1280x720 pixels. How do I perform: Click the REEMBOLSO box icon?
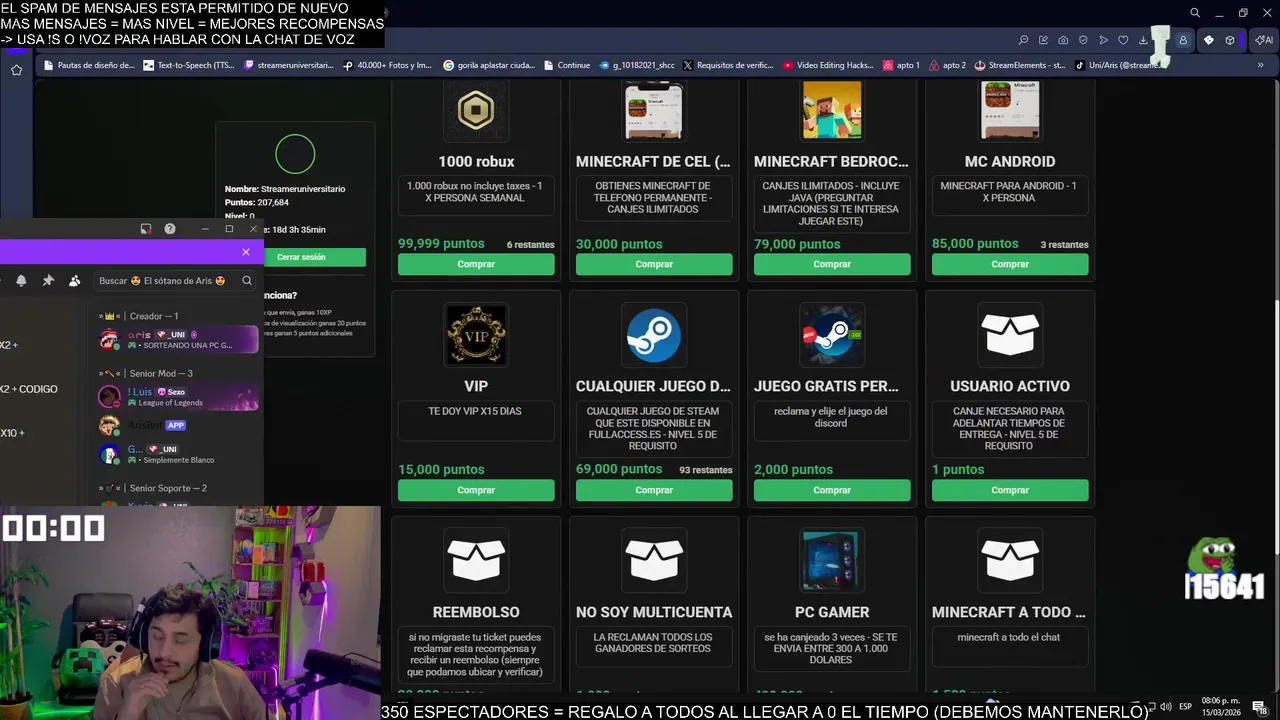coord(476,560)
